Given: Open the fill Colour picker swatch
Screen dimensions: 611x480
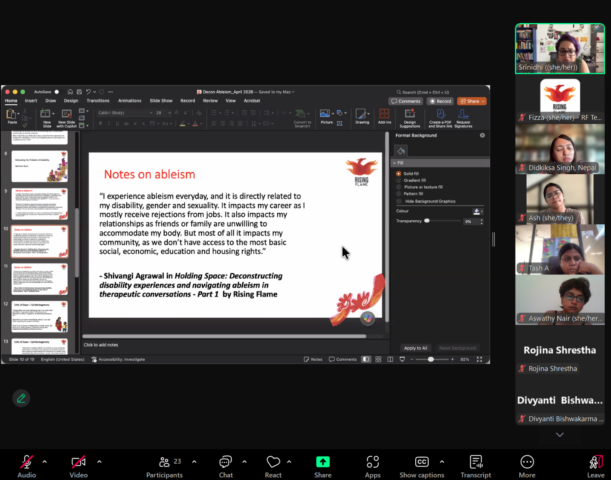Looking at the screenshot, I should [478, 211].
